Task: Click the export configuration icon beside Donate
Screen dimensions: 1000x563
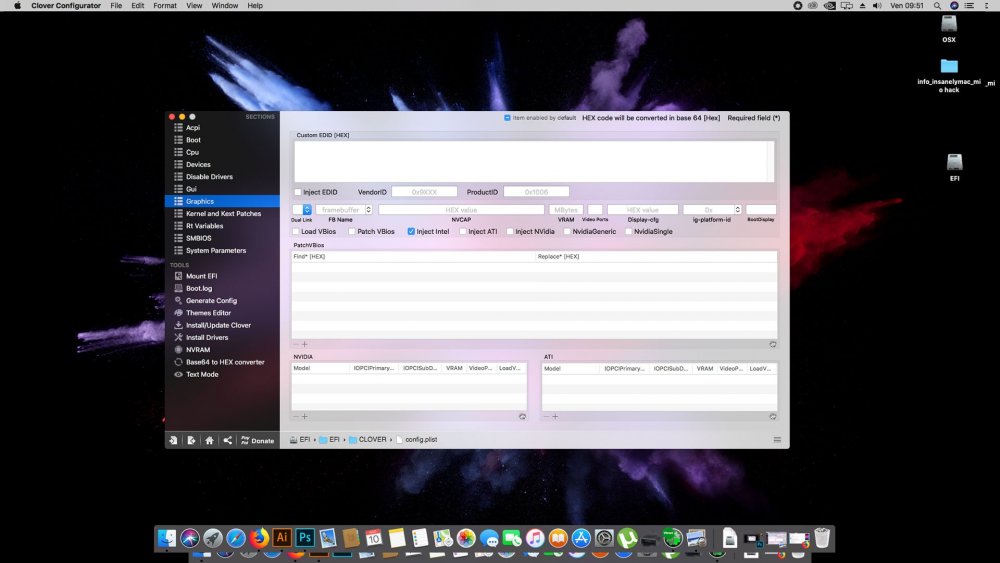Action: [x=191, y=441]
